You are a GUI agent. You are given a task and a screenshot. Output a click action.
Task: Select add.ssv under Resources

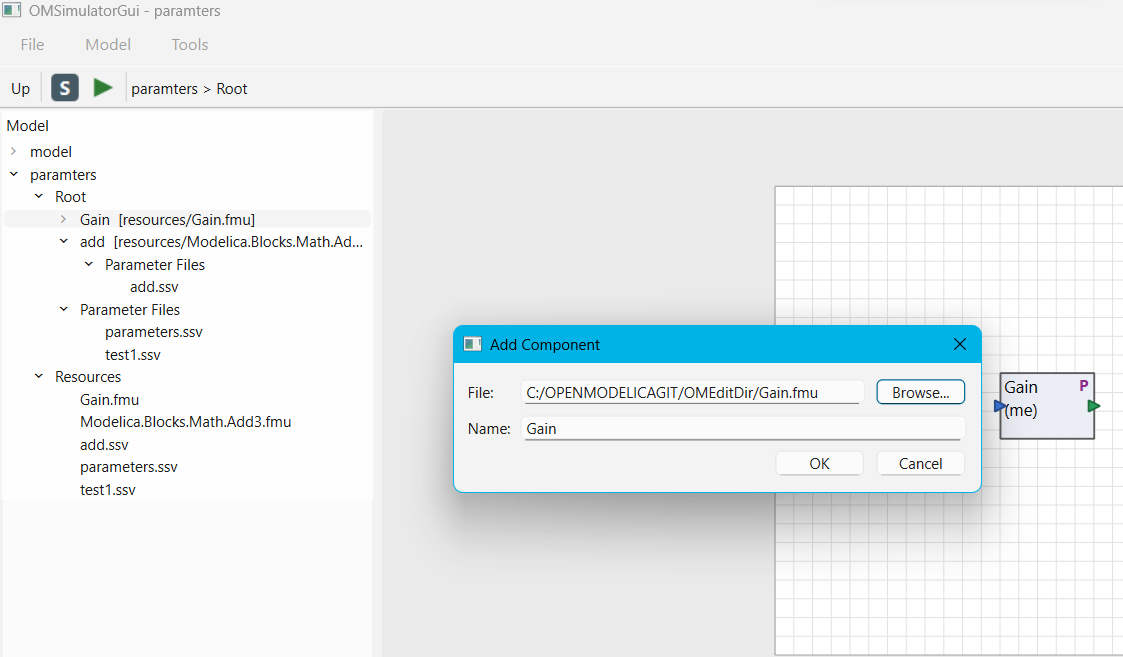tap(104, 445)
